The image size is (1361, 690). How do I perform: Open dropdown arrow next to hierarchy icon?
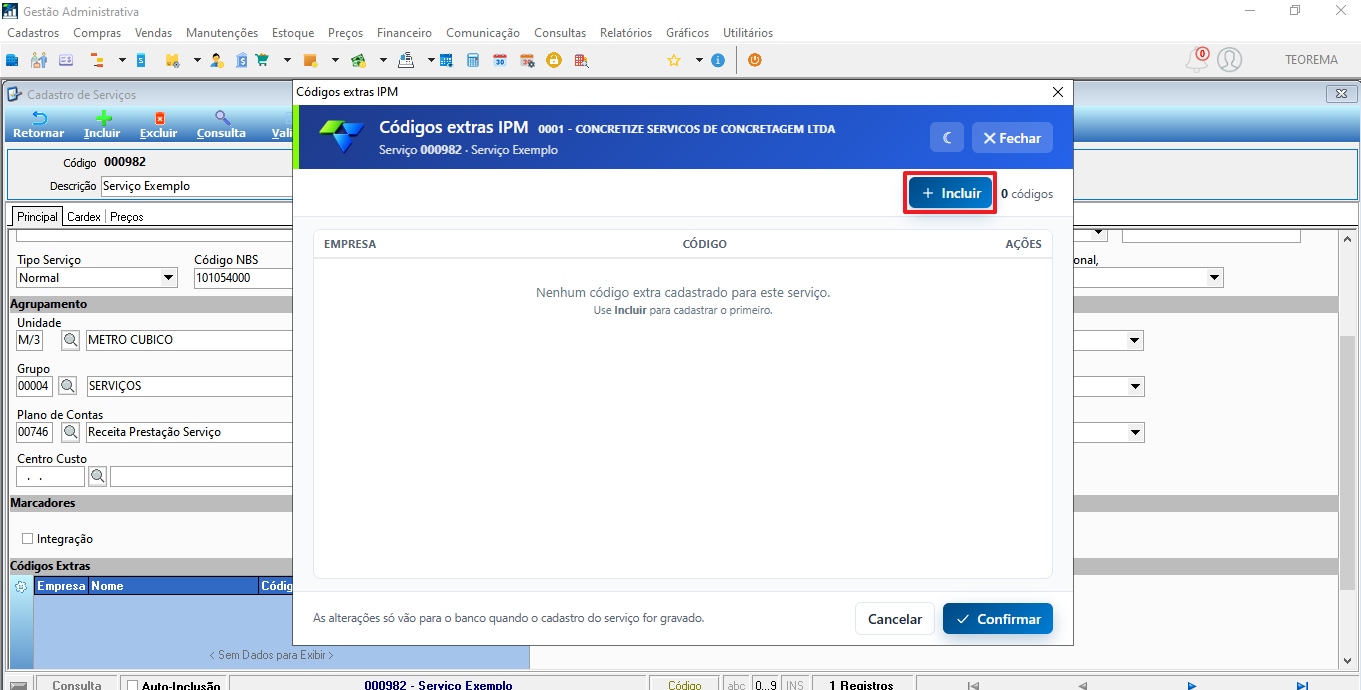(122, 60)
